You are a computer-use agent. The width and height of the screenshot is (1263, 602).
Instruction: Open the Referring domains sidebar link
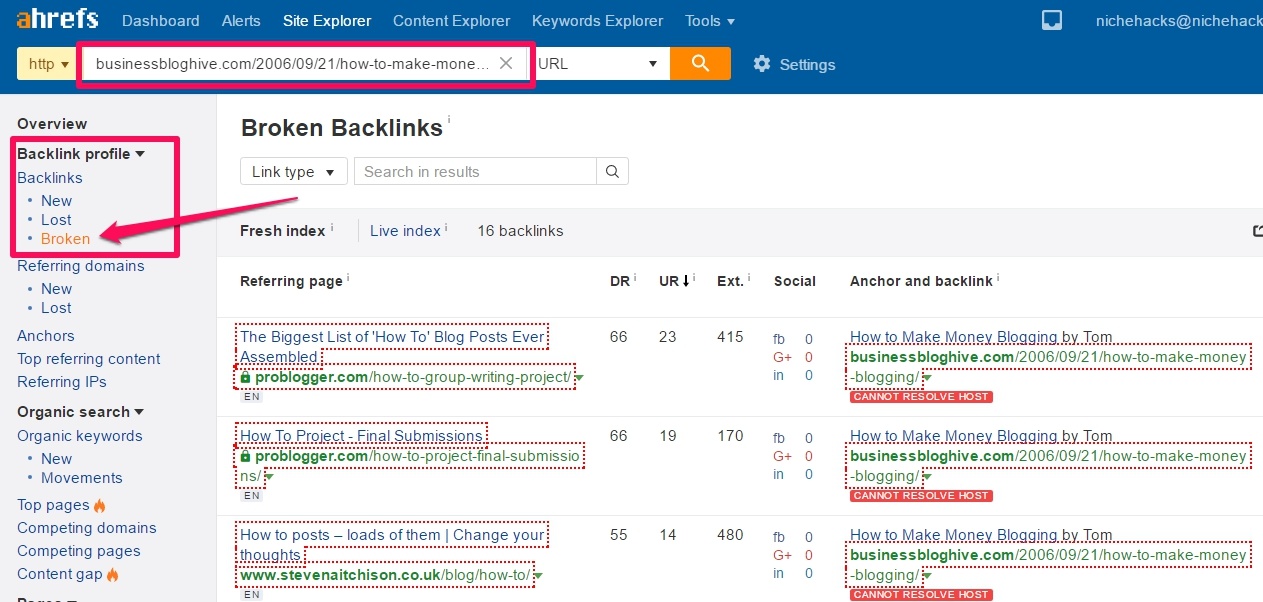pyautogui.click(x=81, y=266)
